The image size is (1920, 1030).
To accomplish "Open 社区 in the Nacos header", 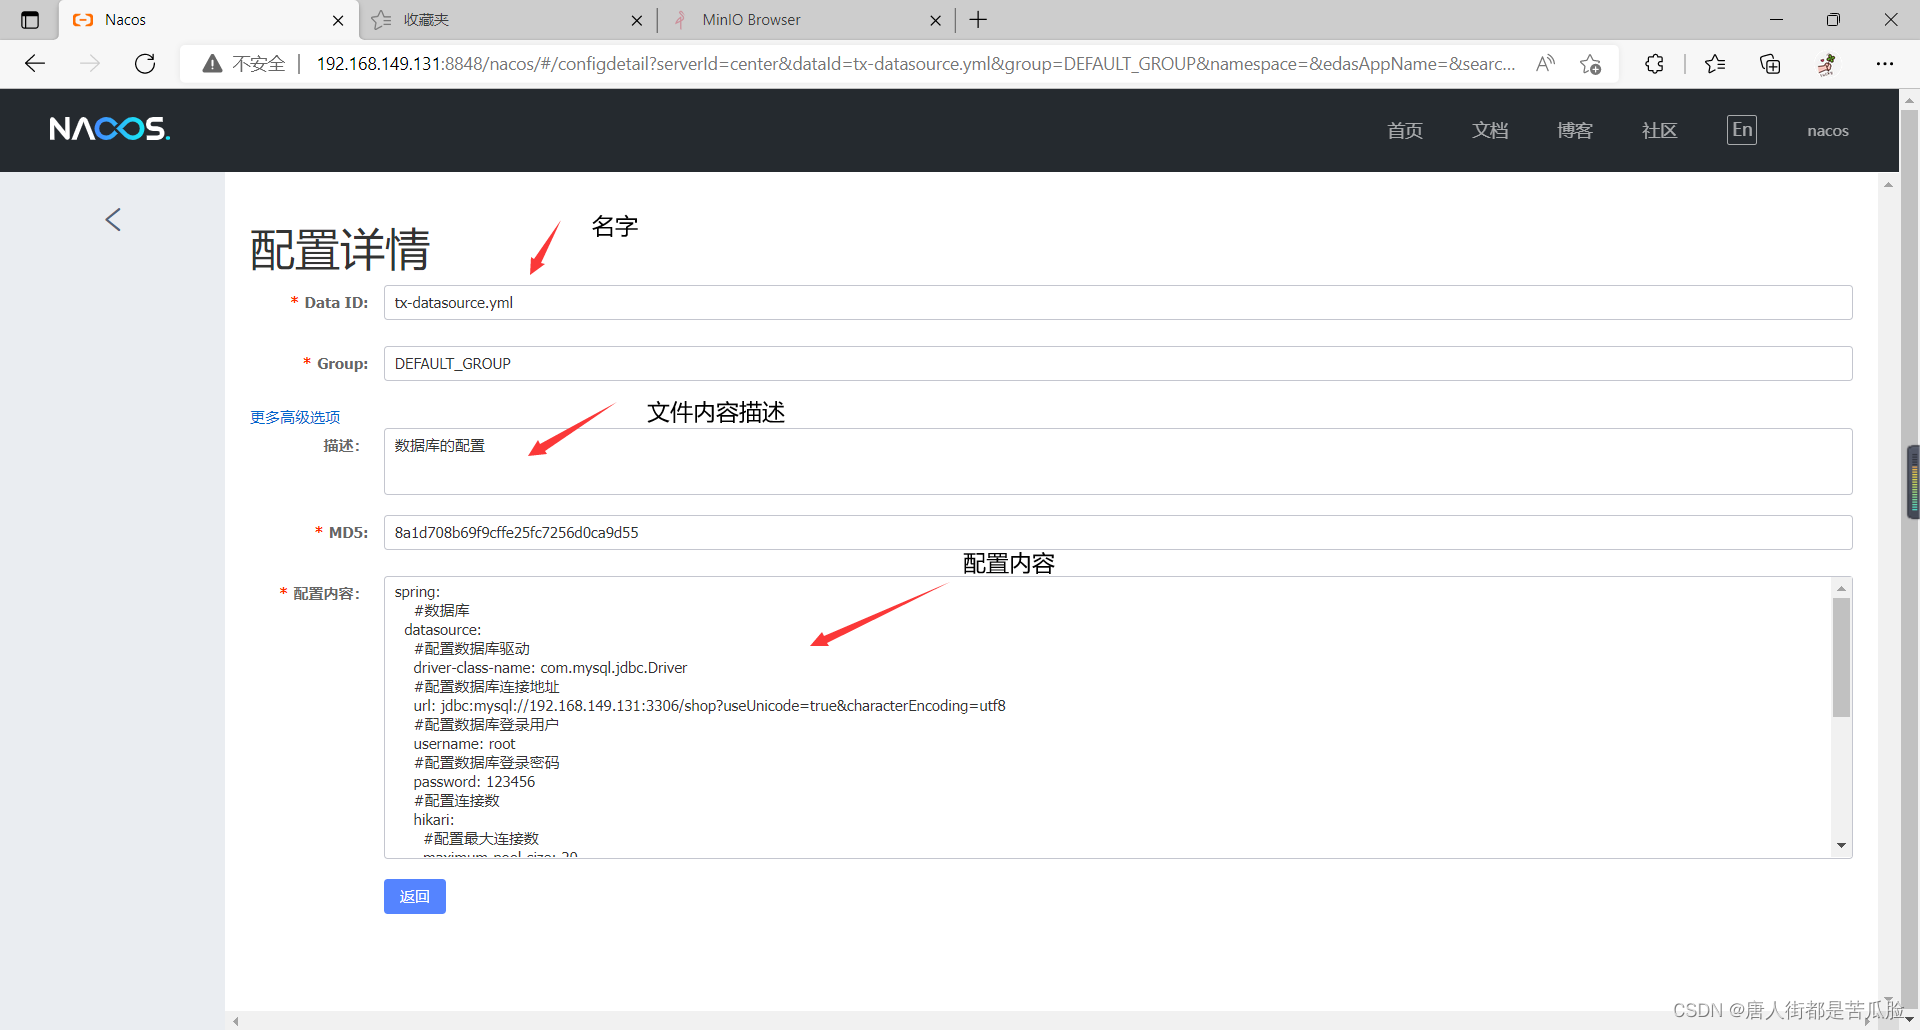I will click(x=1660, y=131).
